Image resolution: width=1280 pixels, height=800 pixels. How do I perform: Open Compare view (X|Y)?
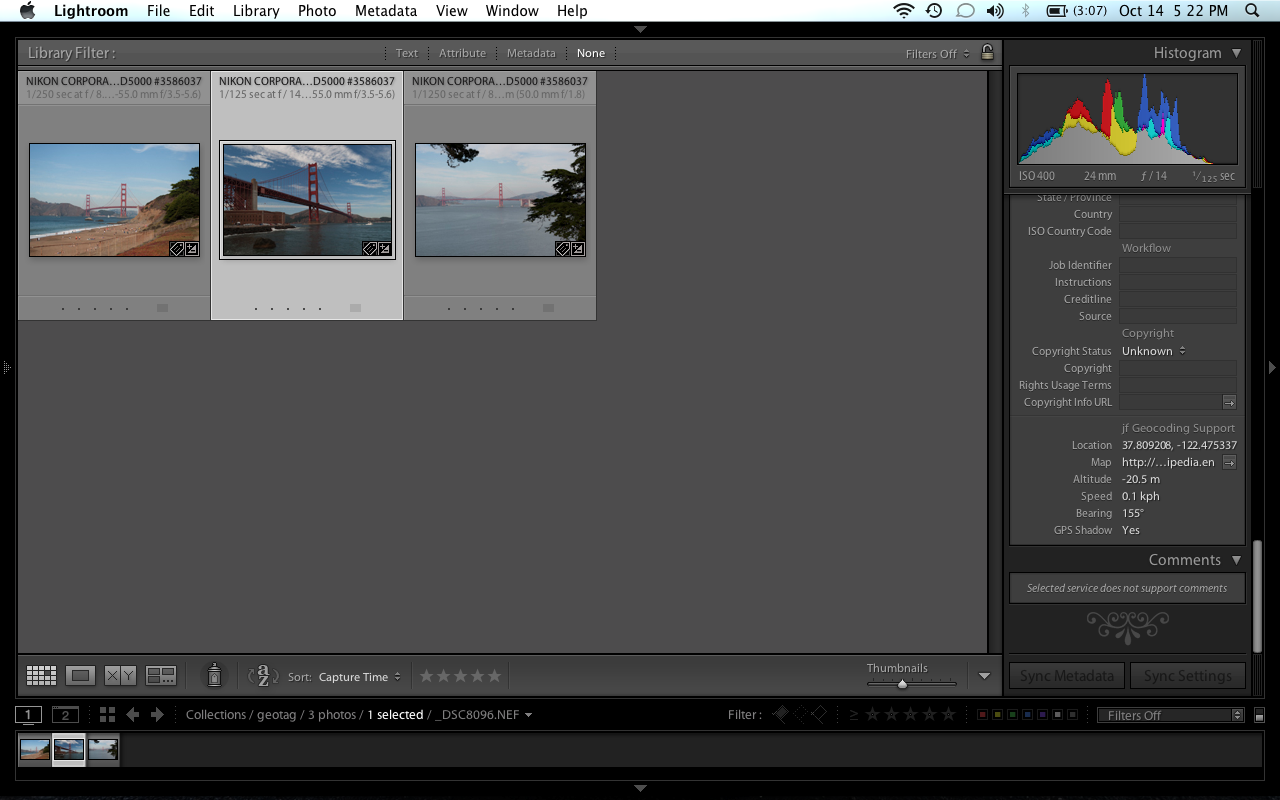pyautogui.click(x=120, y=676)
